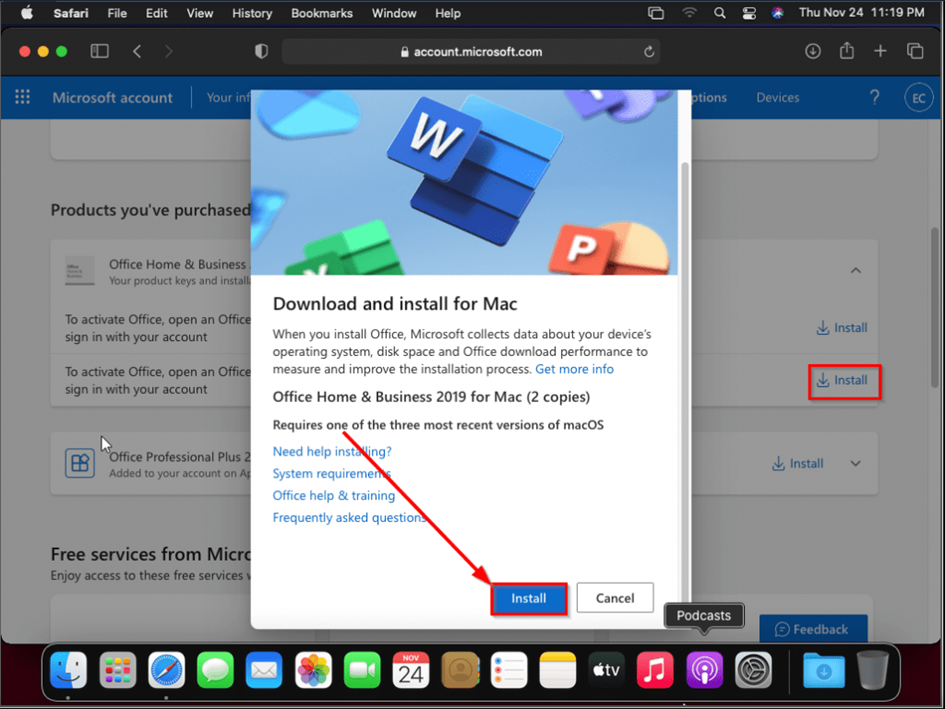Open the Bookmarks menu
The image size is (945, 709).
tap(322, 13)
